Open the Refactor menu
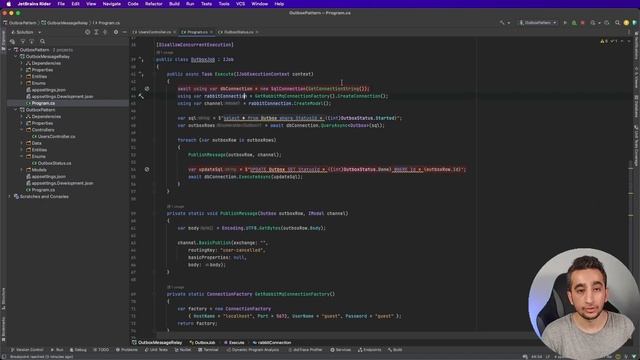640x360 pixels. pyautogui.click(x=153, y=4)
